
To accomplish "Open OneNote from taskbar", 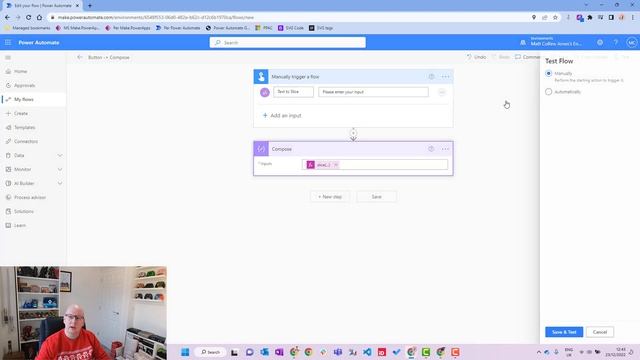I will pos(279,352).
